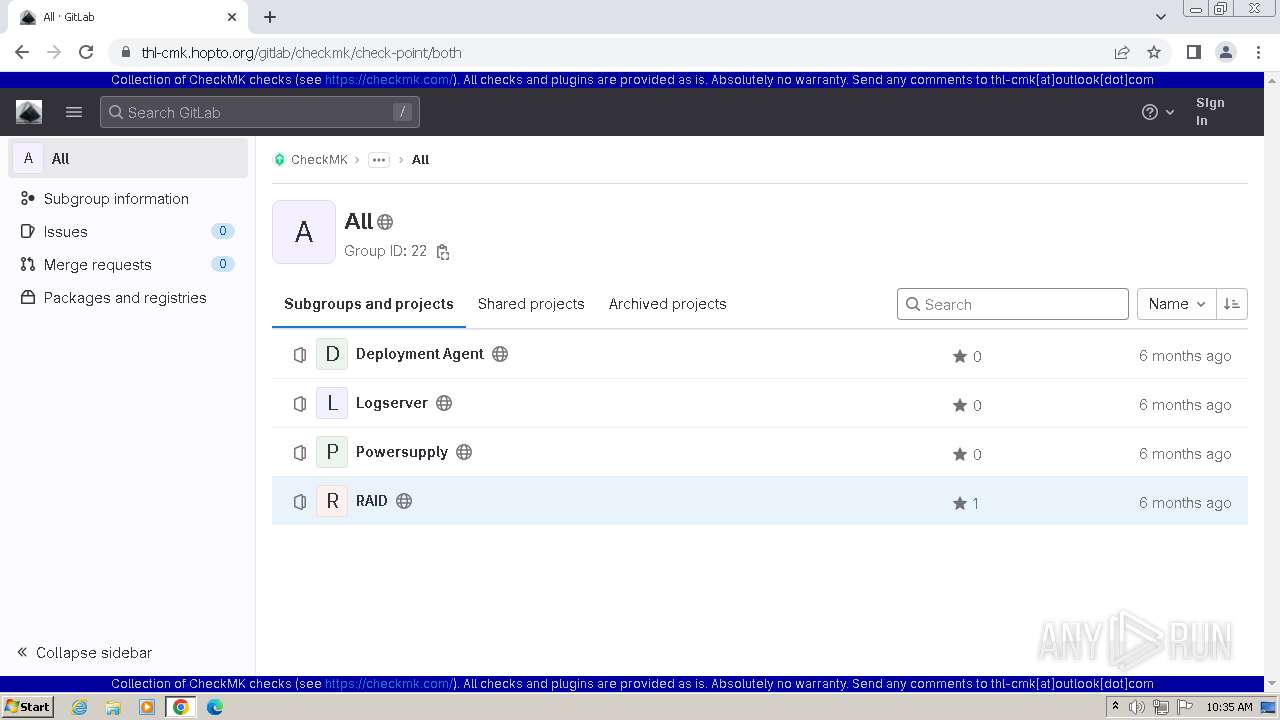Bookmark this page with the star icon
This screenshot has width=1280, height=720.
pos(1154,52)
